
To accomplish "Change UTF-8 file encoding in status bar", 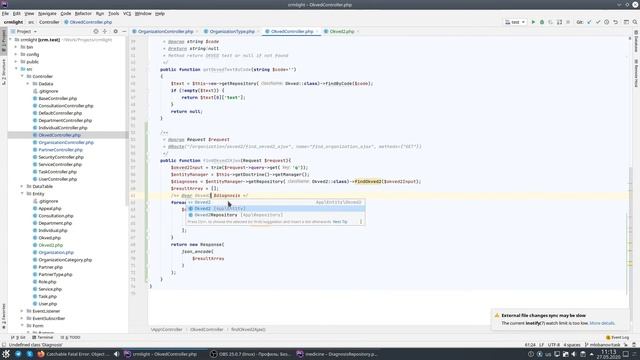I will coord(554,345).
